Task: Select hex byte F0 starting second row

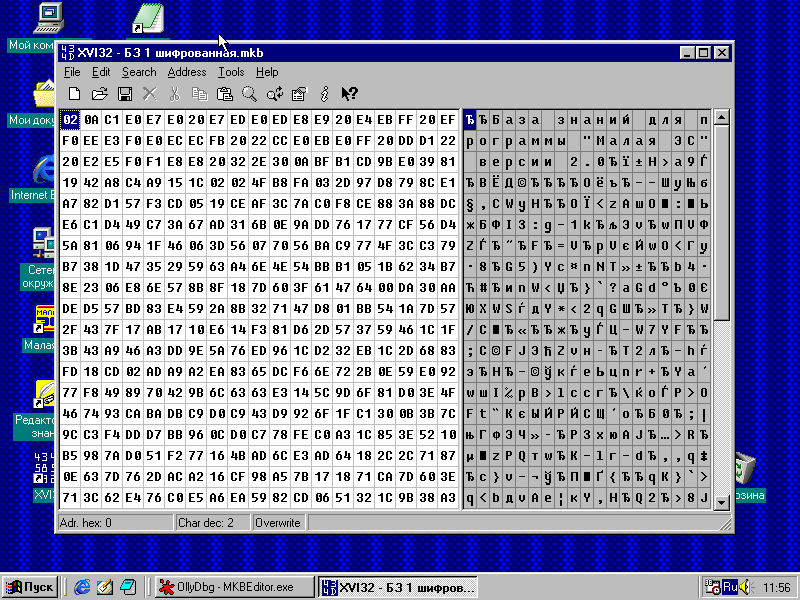Action: point(70,141)
